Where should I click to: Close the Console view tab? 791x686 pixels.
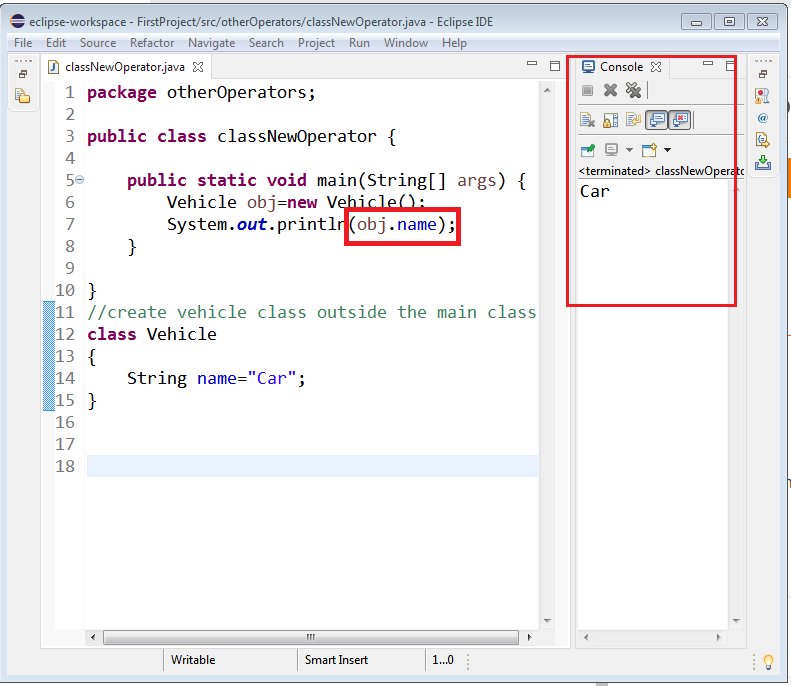(x=656, y=67)
